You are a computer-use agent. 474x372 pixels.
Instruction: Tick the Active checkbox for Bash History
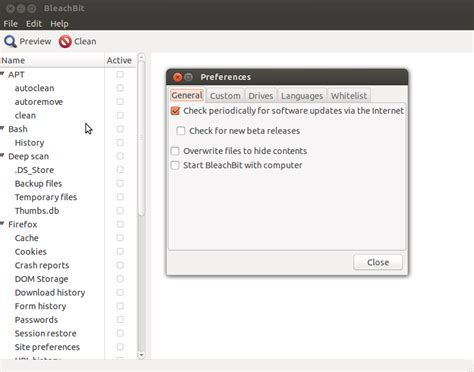pyautogui.click(x=120, y=143)
